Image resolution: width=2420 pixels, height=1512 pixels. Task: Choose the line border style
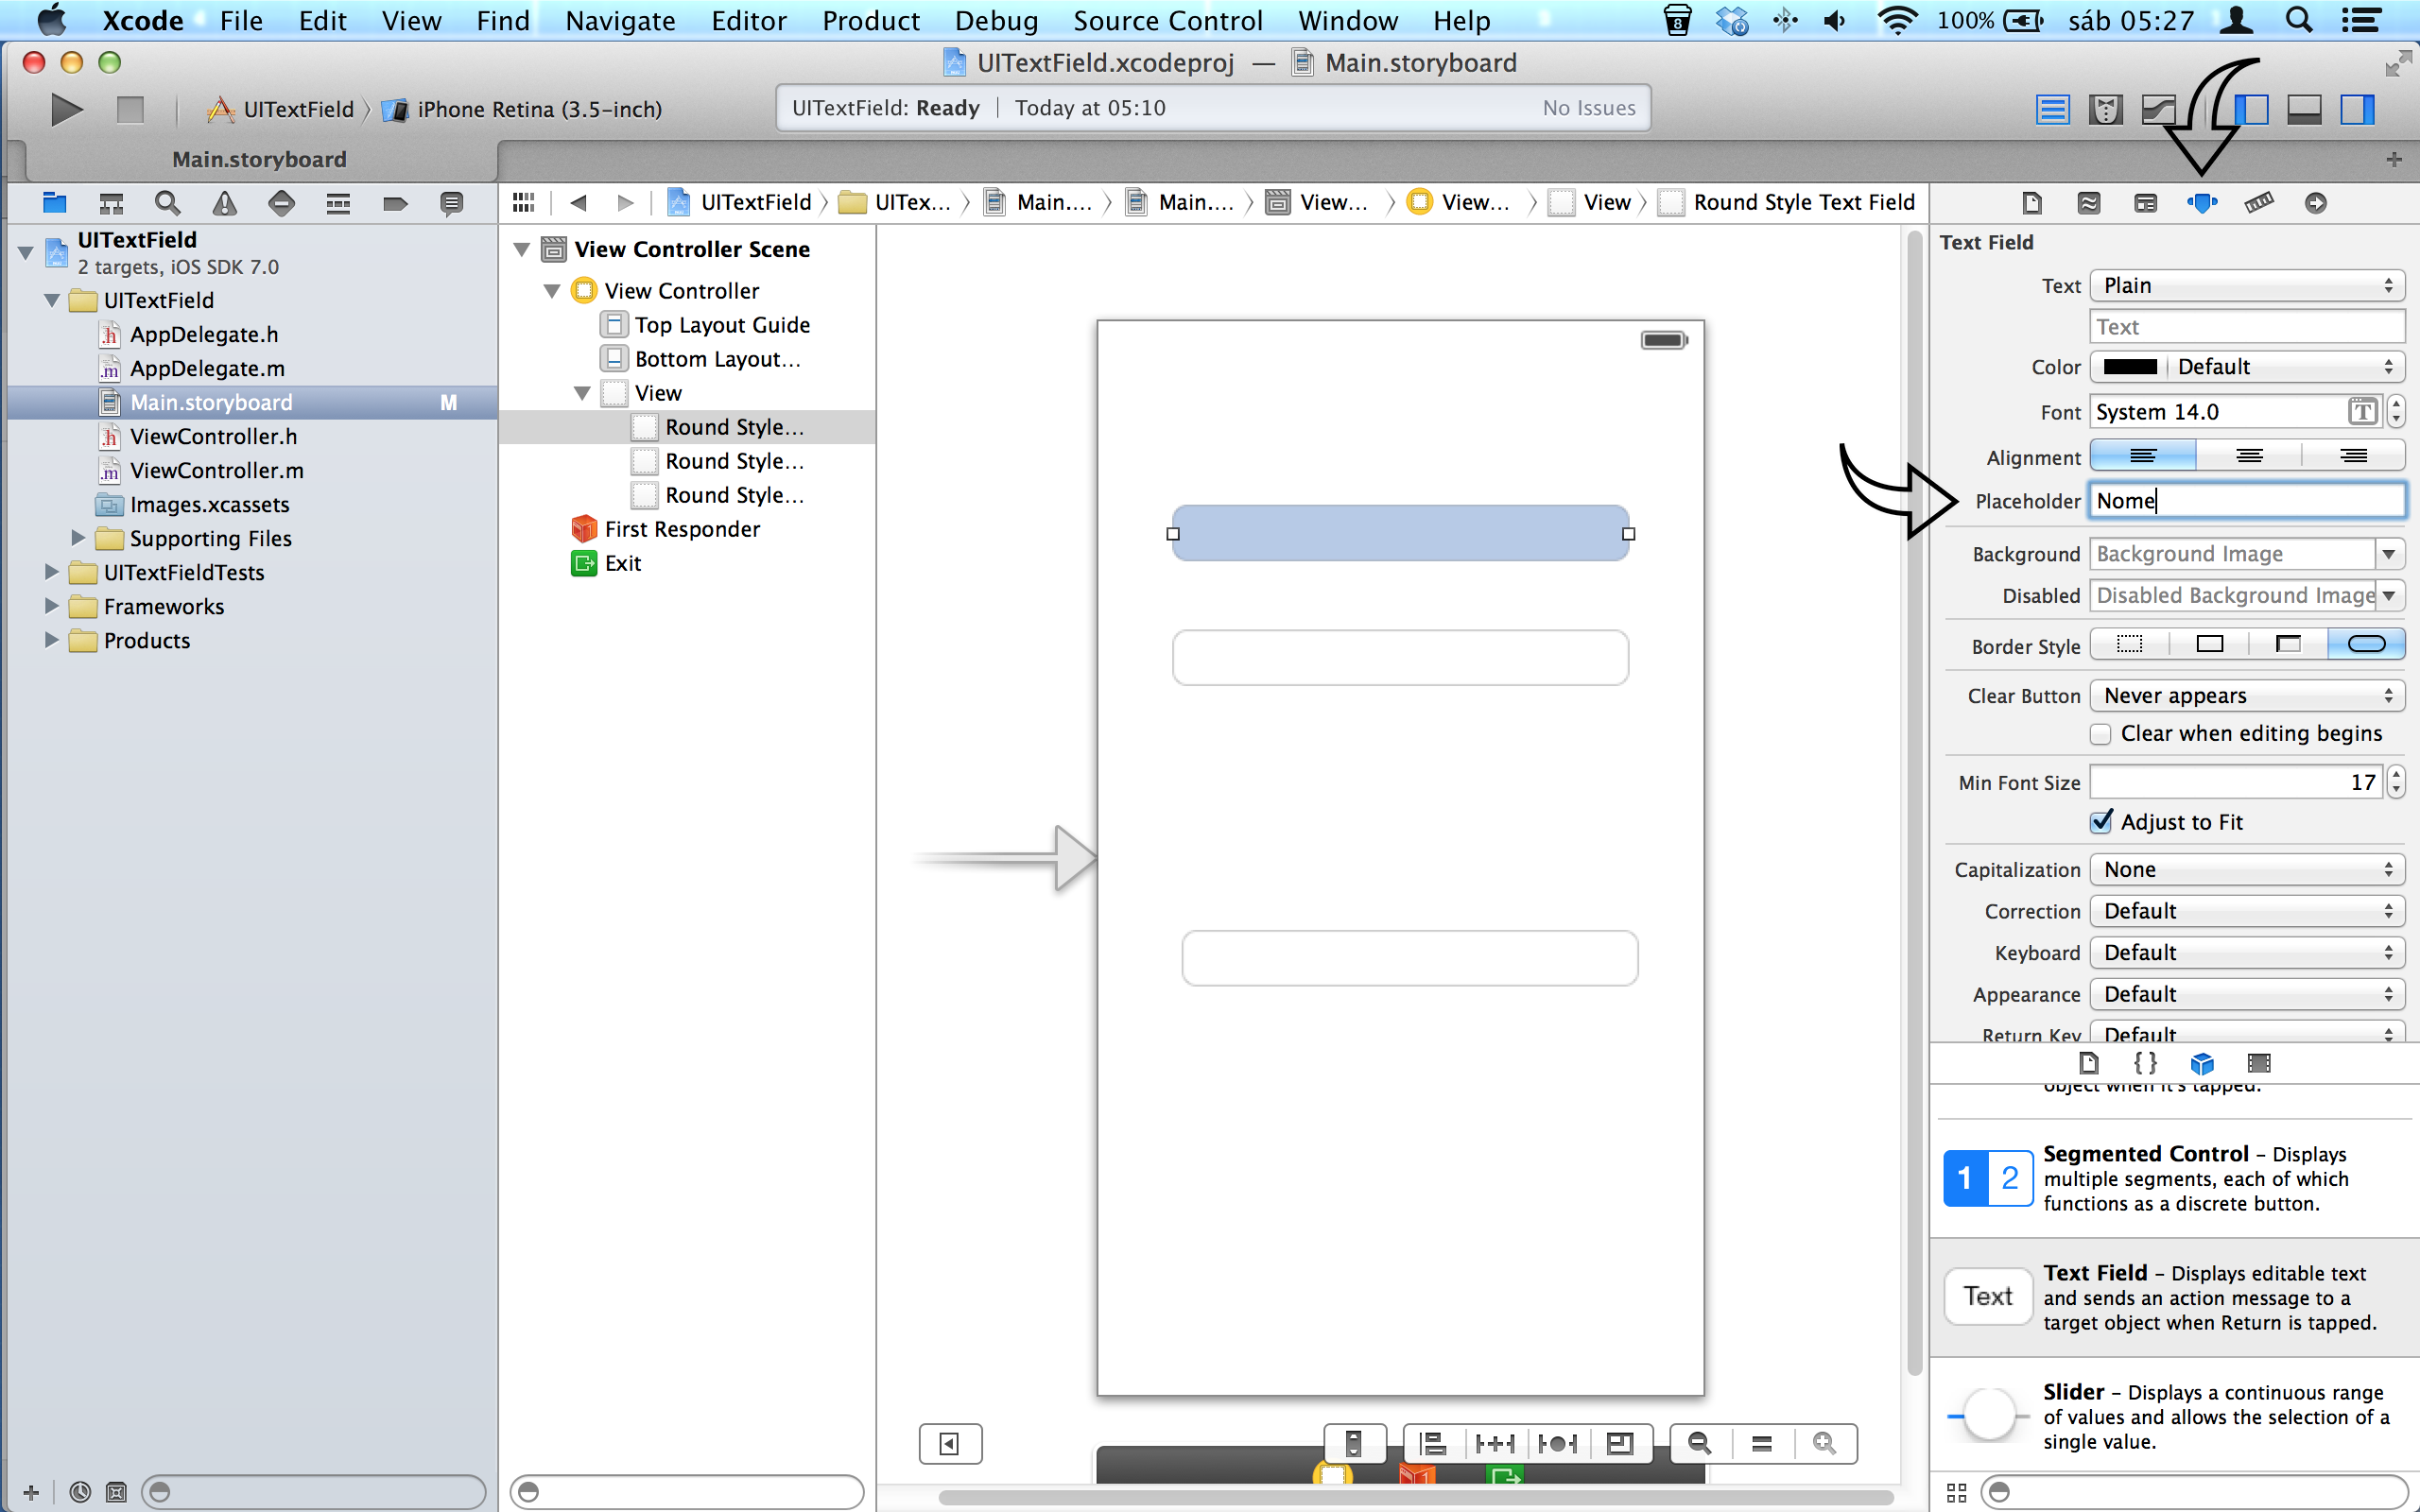2209,644
